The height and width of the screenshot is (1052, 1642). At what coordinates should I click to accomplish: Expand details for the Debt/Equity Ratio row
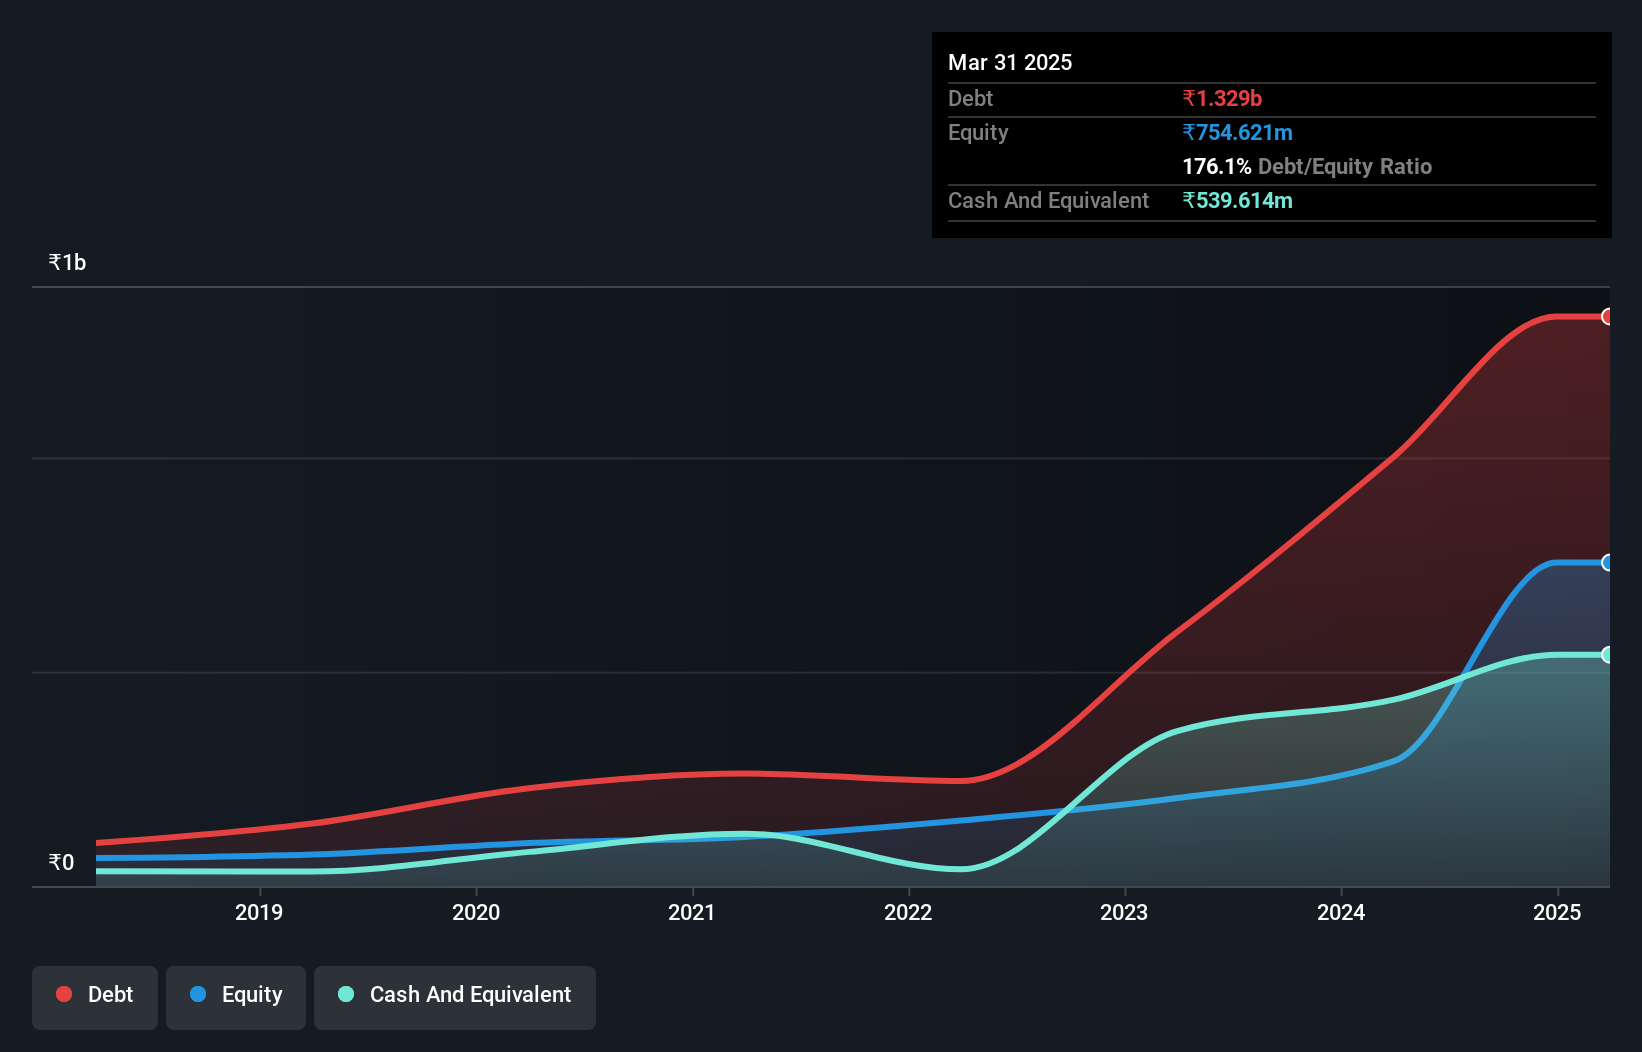pos(1307,166)
